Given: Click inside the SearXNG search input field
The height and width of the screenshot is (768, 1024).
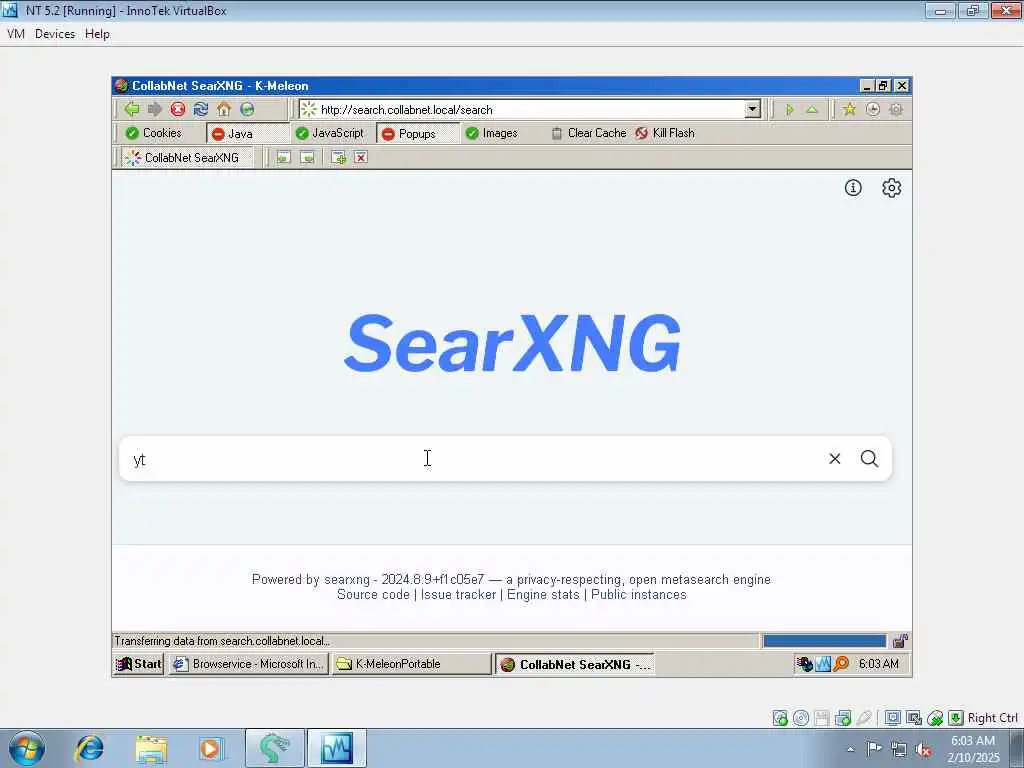Looking at the screenshot, I should pyautogui.click(x=477, y=459).
